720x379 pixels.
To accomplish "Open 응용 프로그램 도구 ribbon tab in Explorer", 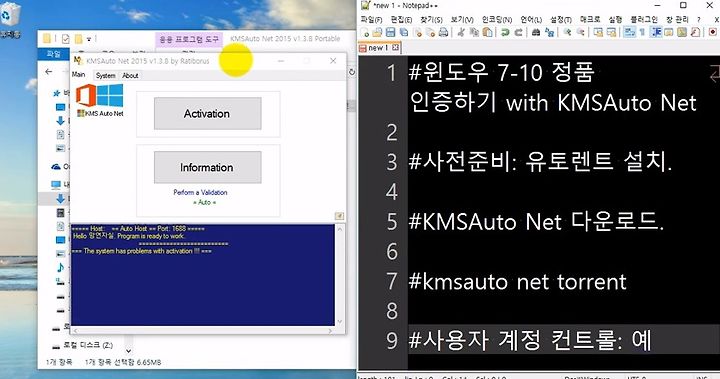I will 189,40.
